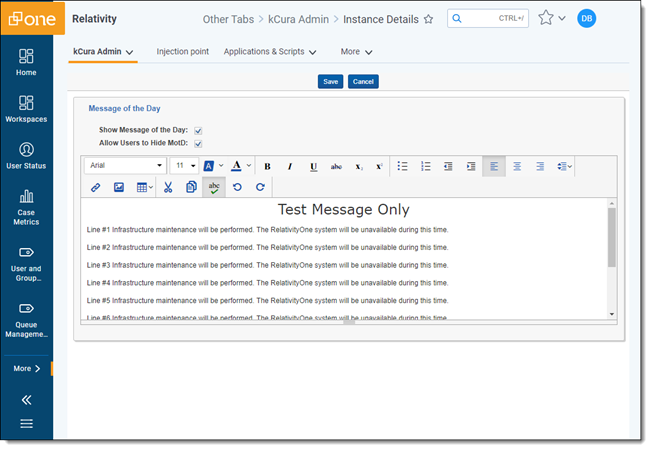
Task: Insert a hyperlink using link icon
Action: click(x=96, y=187)
